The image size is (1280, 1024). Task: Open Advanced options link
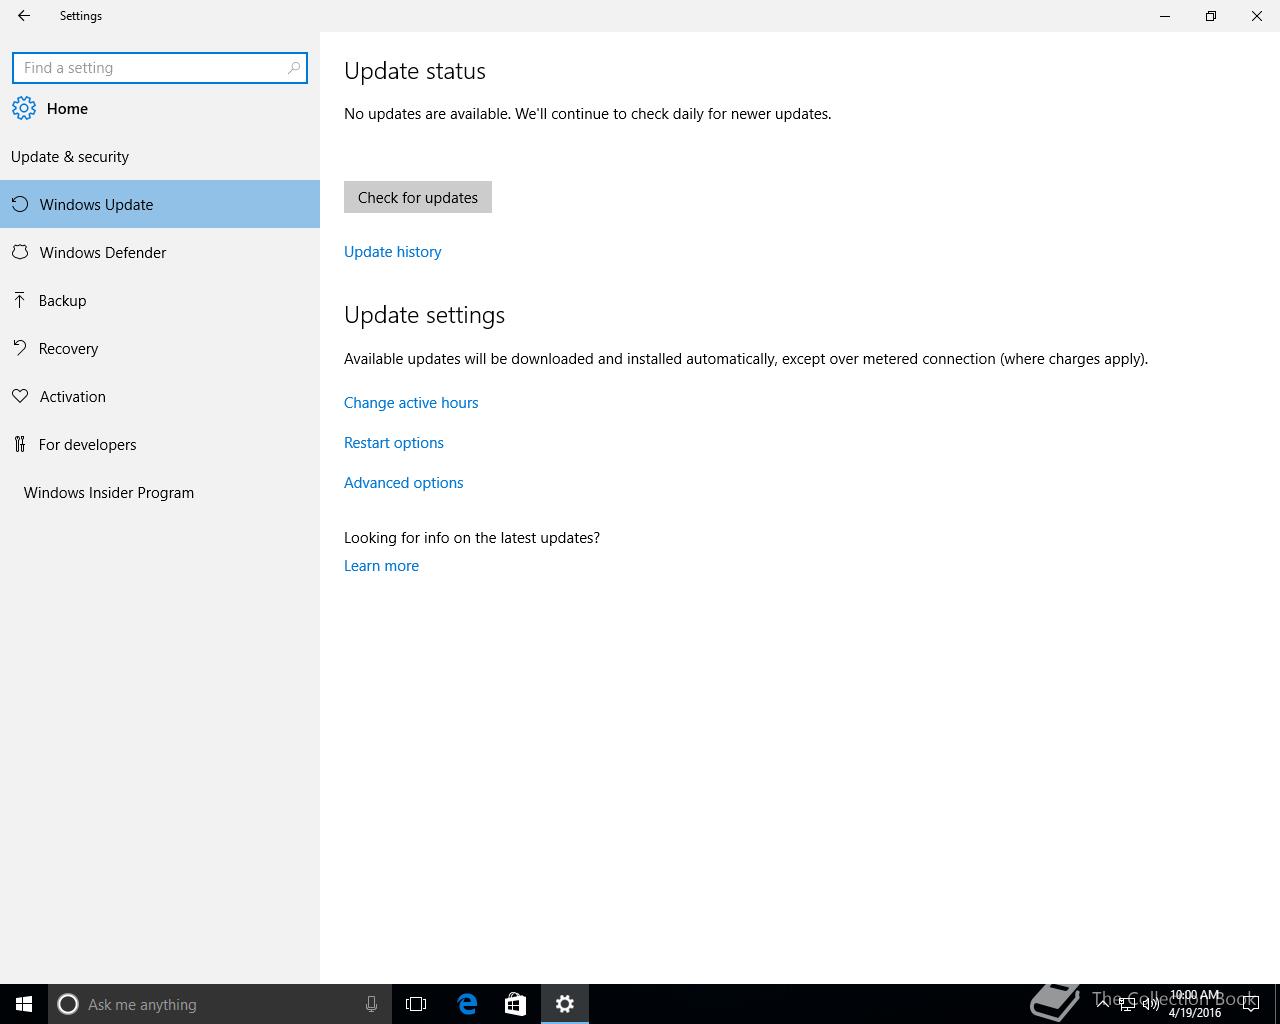pyautogui.click(x=404, y=483)
